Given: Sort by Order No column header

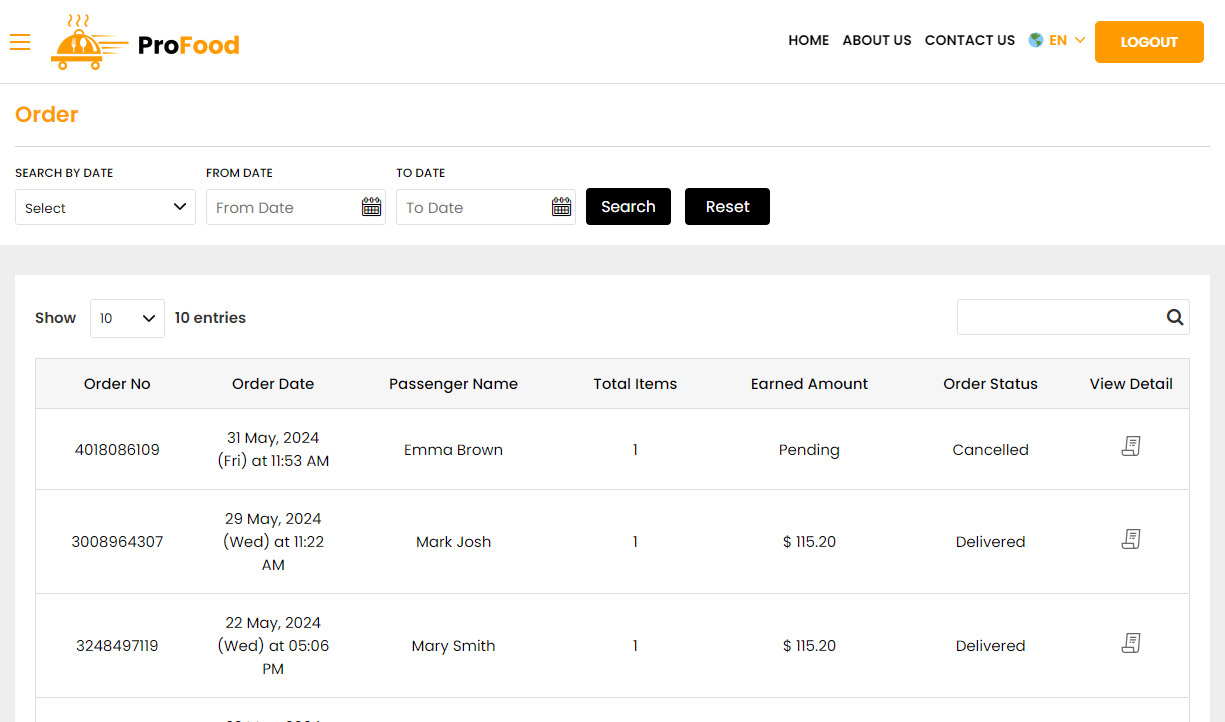Looking at the screenshot, I should point(117,384).
